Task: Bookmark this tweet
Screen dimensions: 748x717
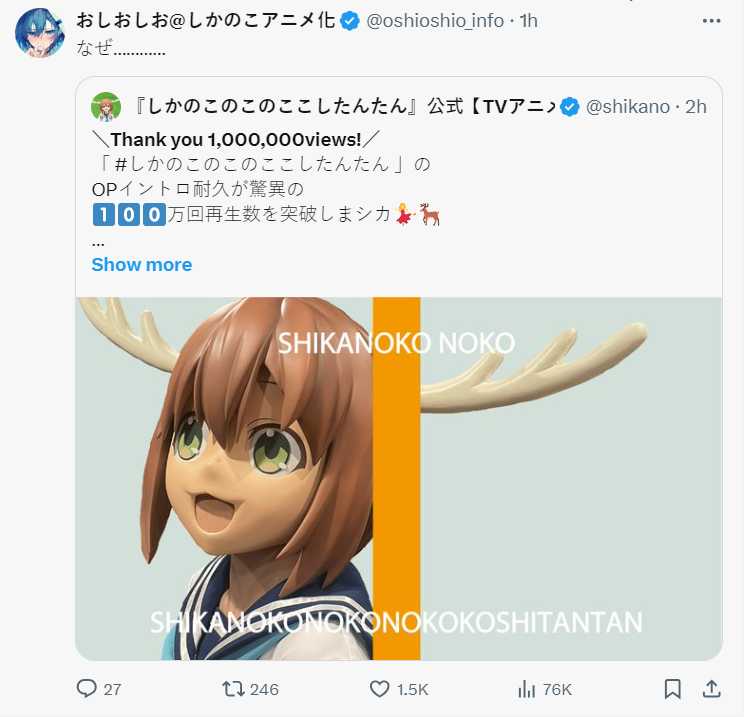Action: [x=673, y=689]
